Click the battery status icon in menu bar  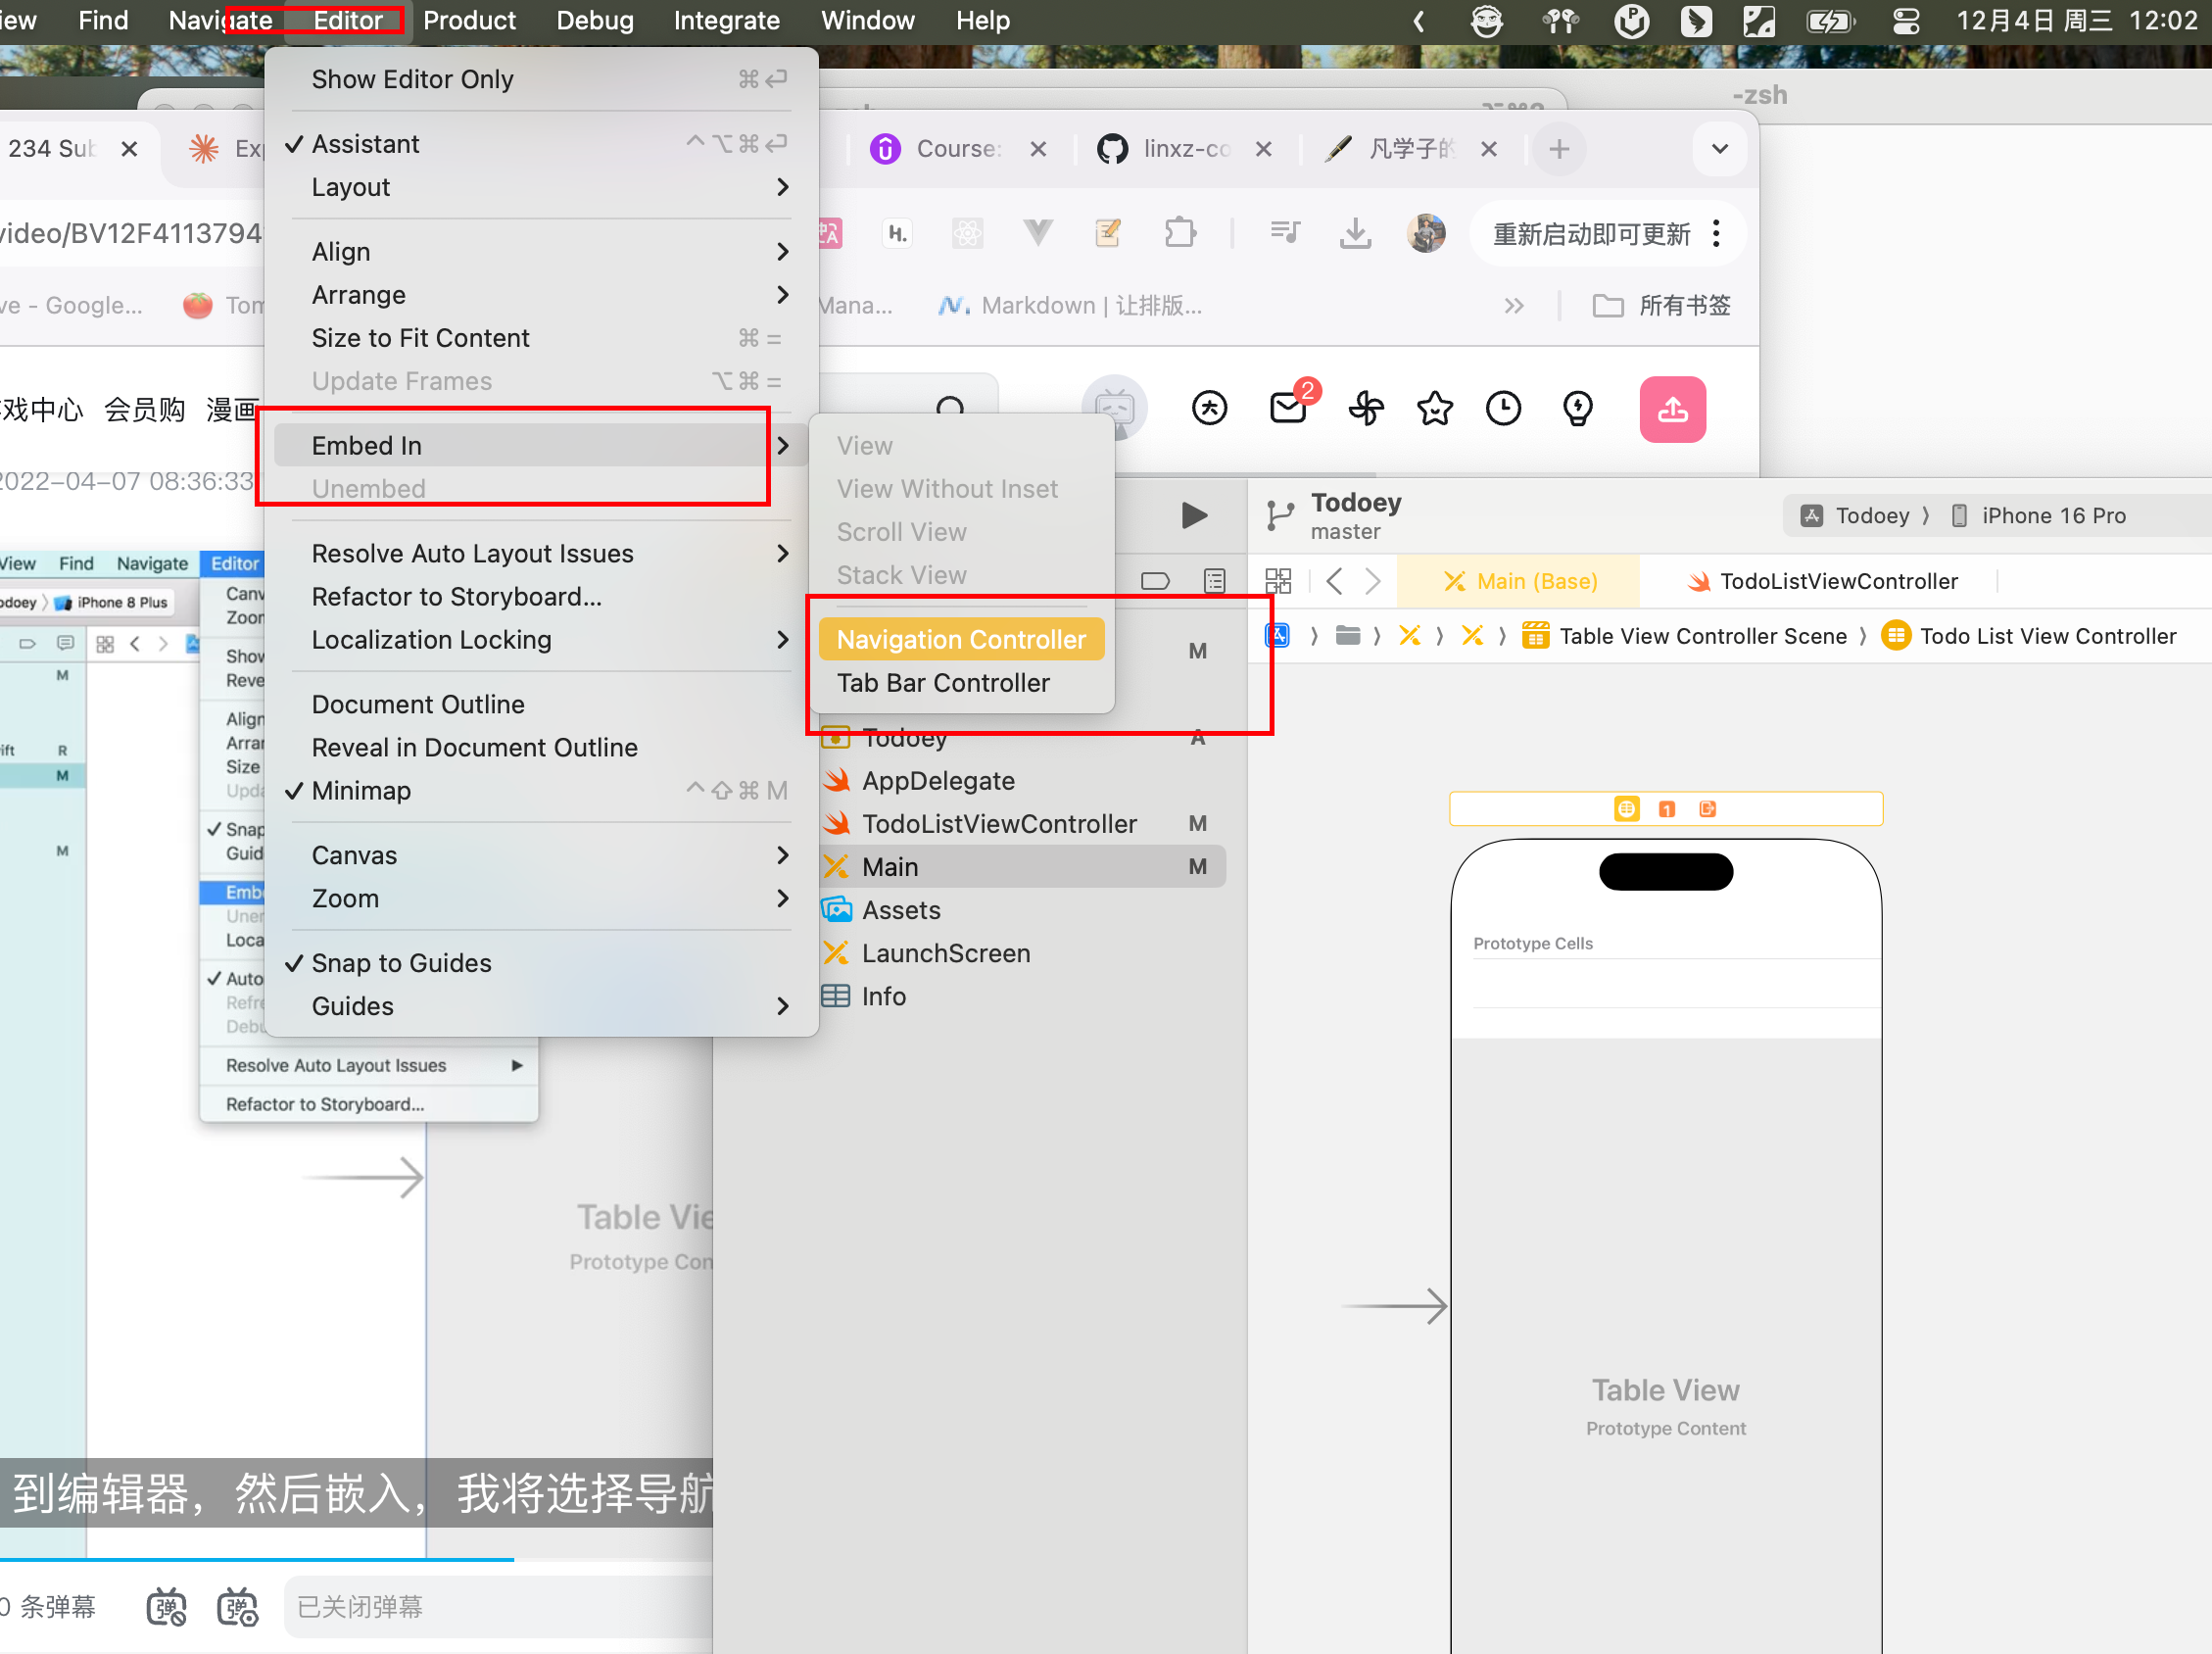[1831, 21]
